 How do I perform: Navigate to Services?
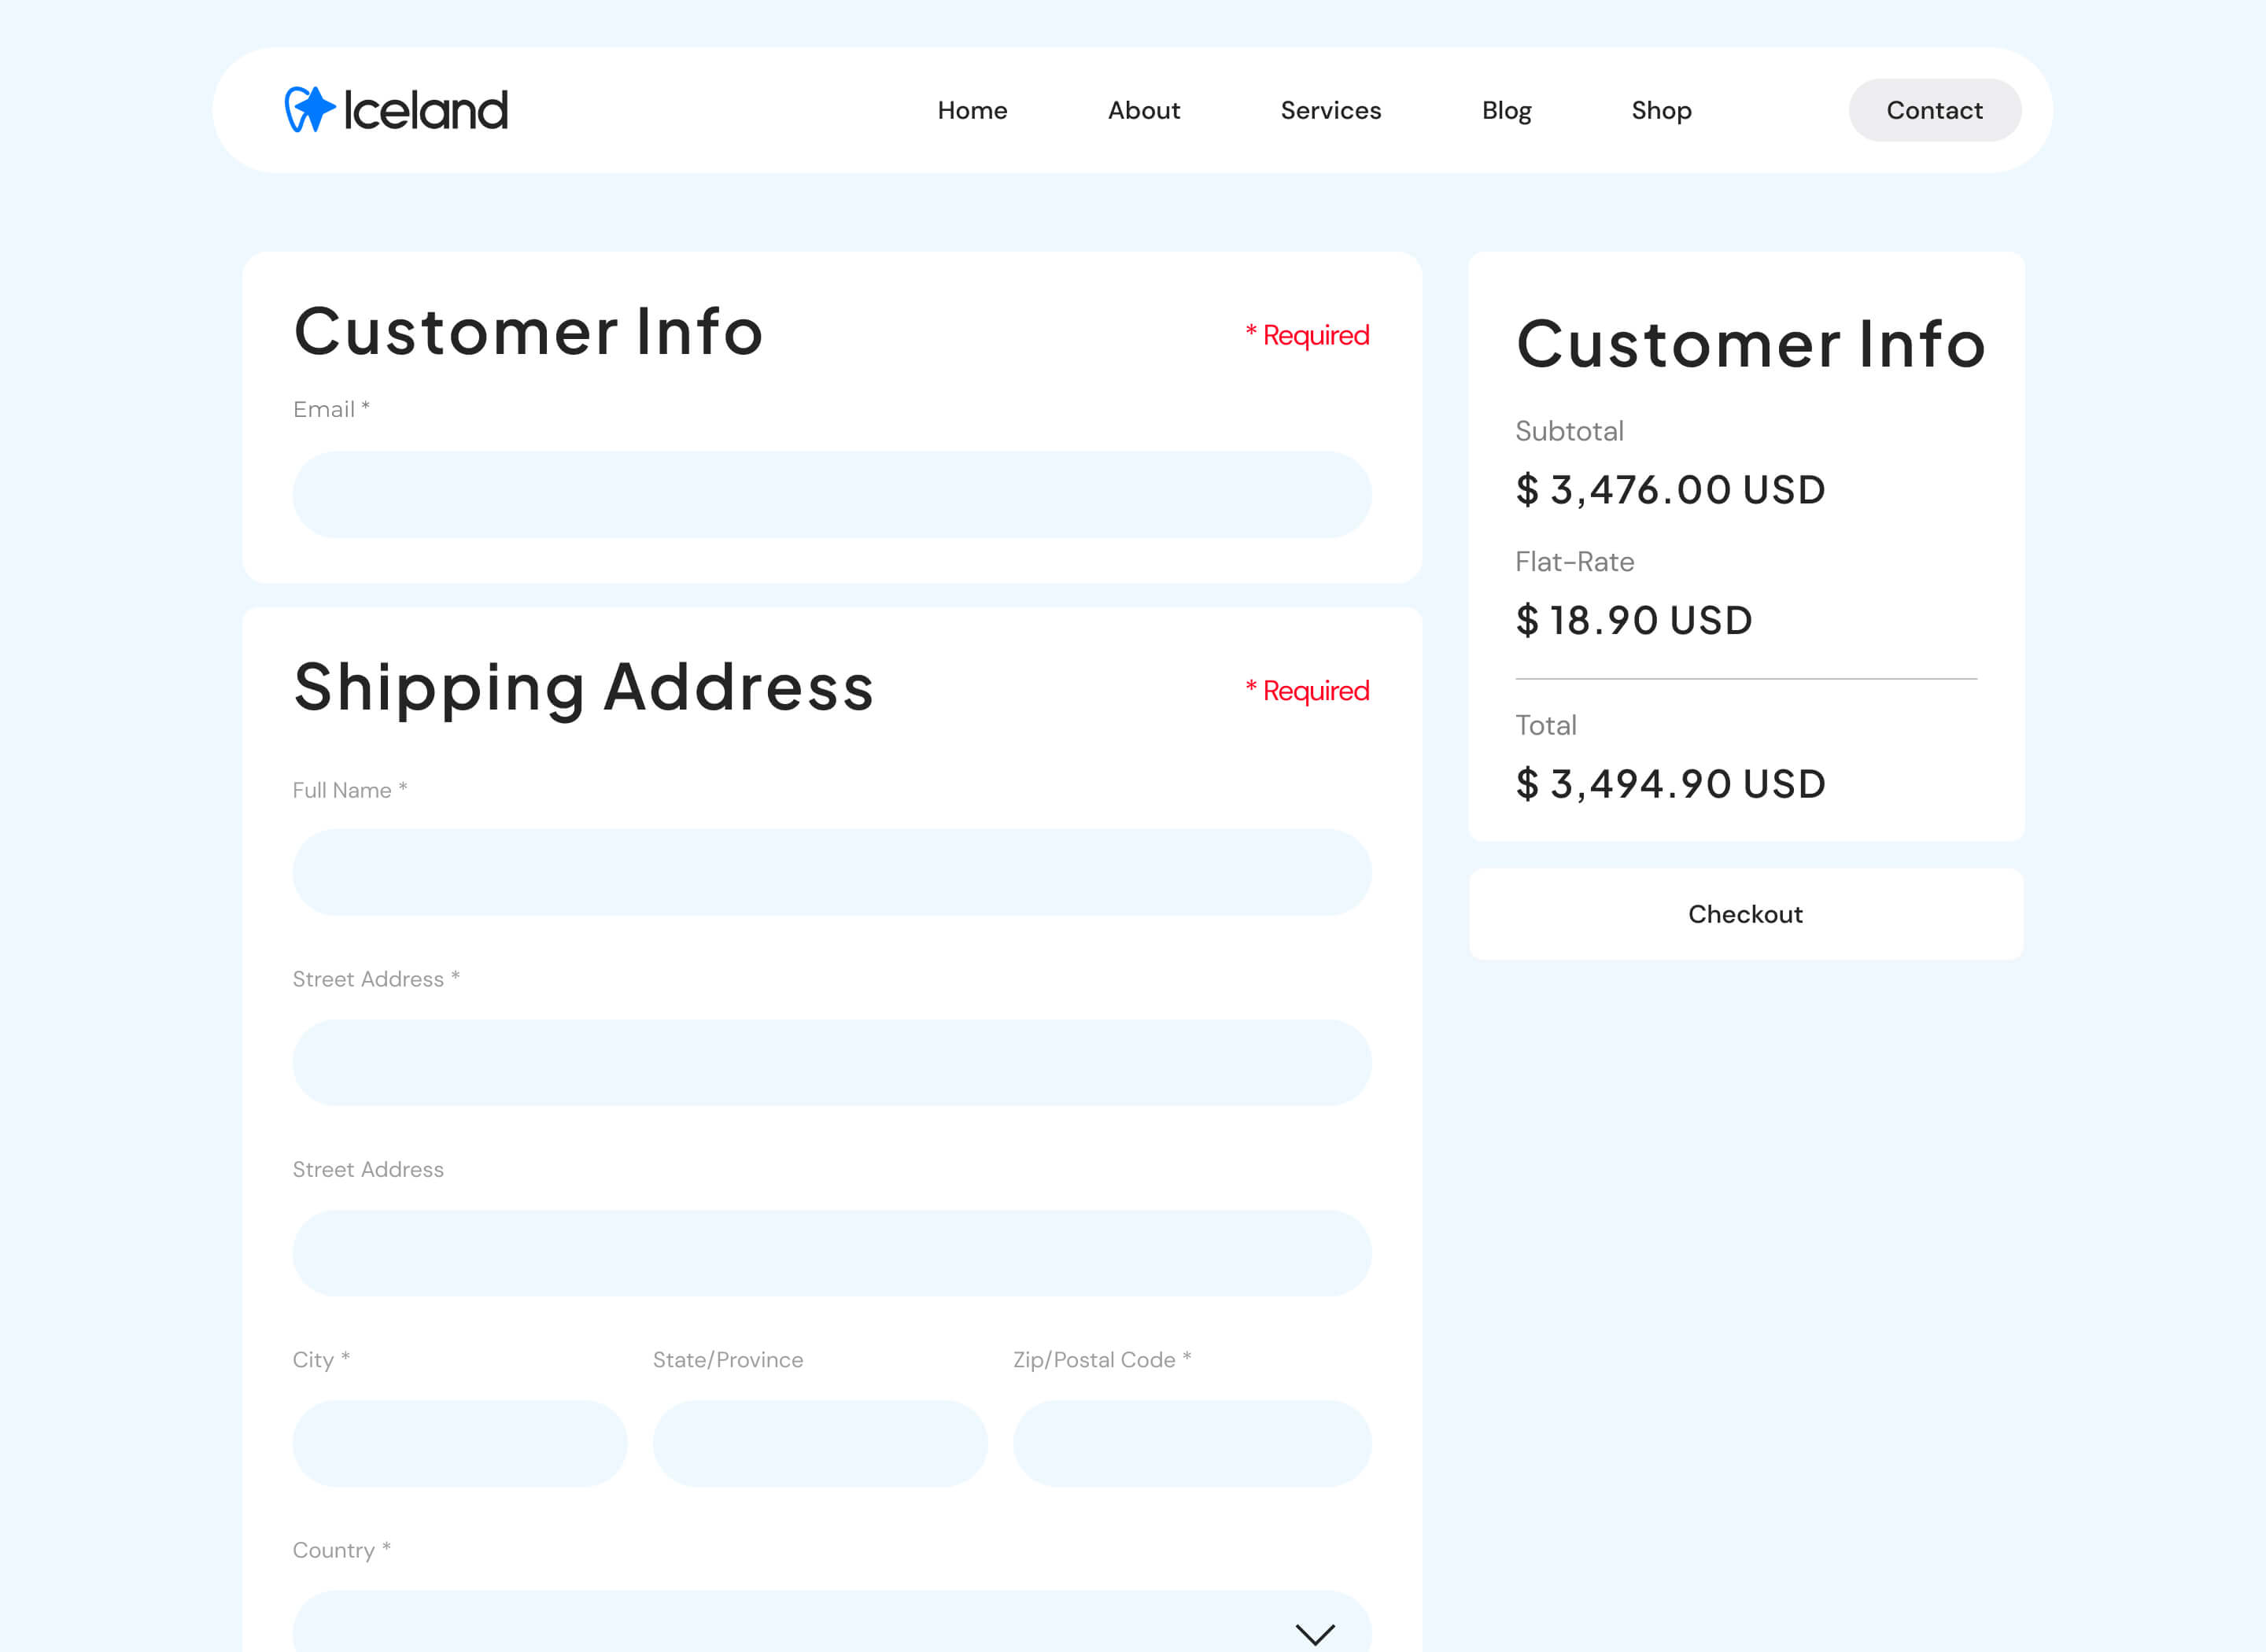[1330, 110]
